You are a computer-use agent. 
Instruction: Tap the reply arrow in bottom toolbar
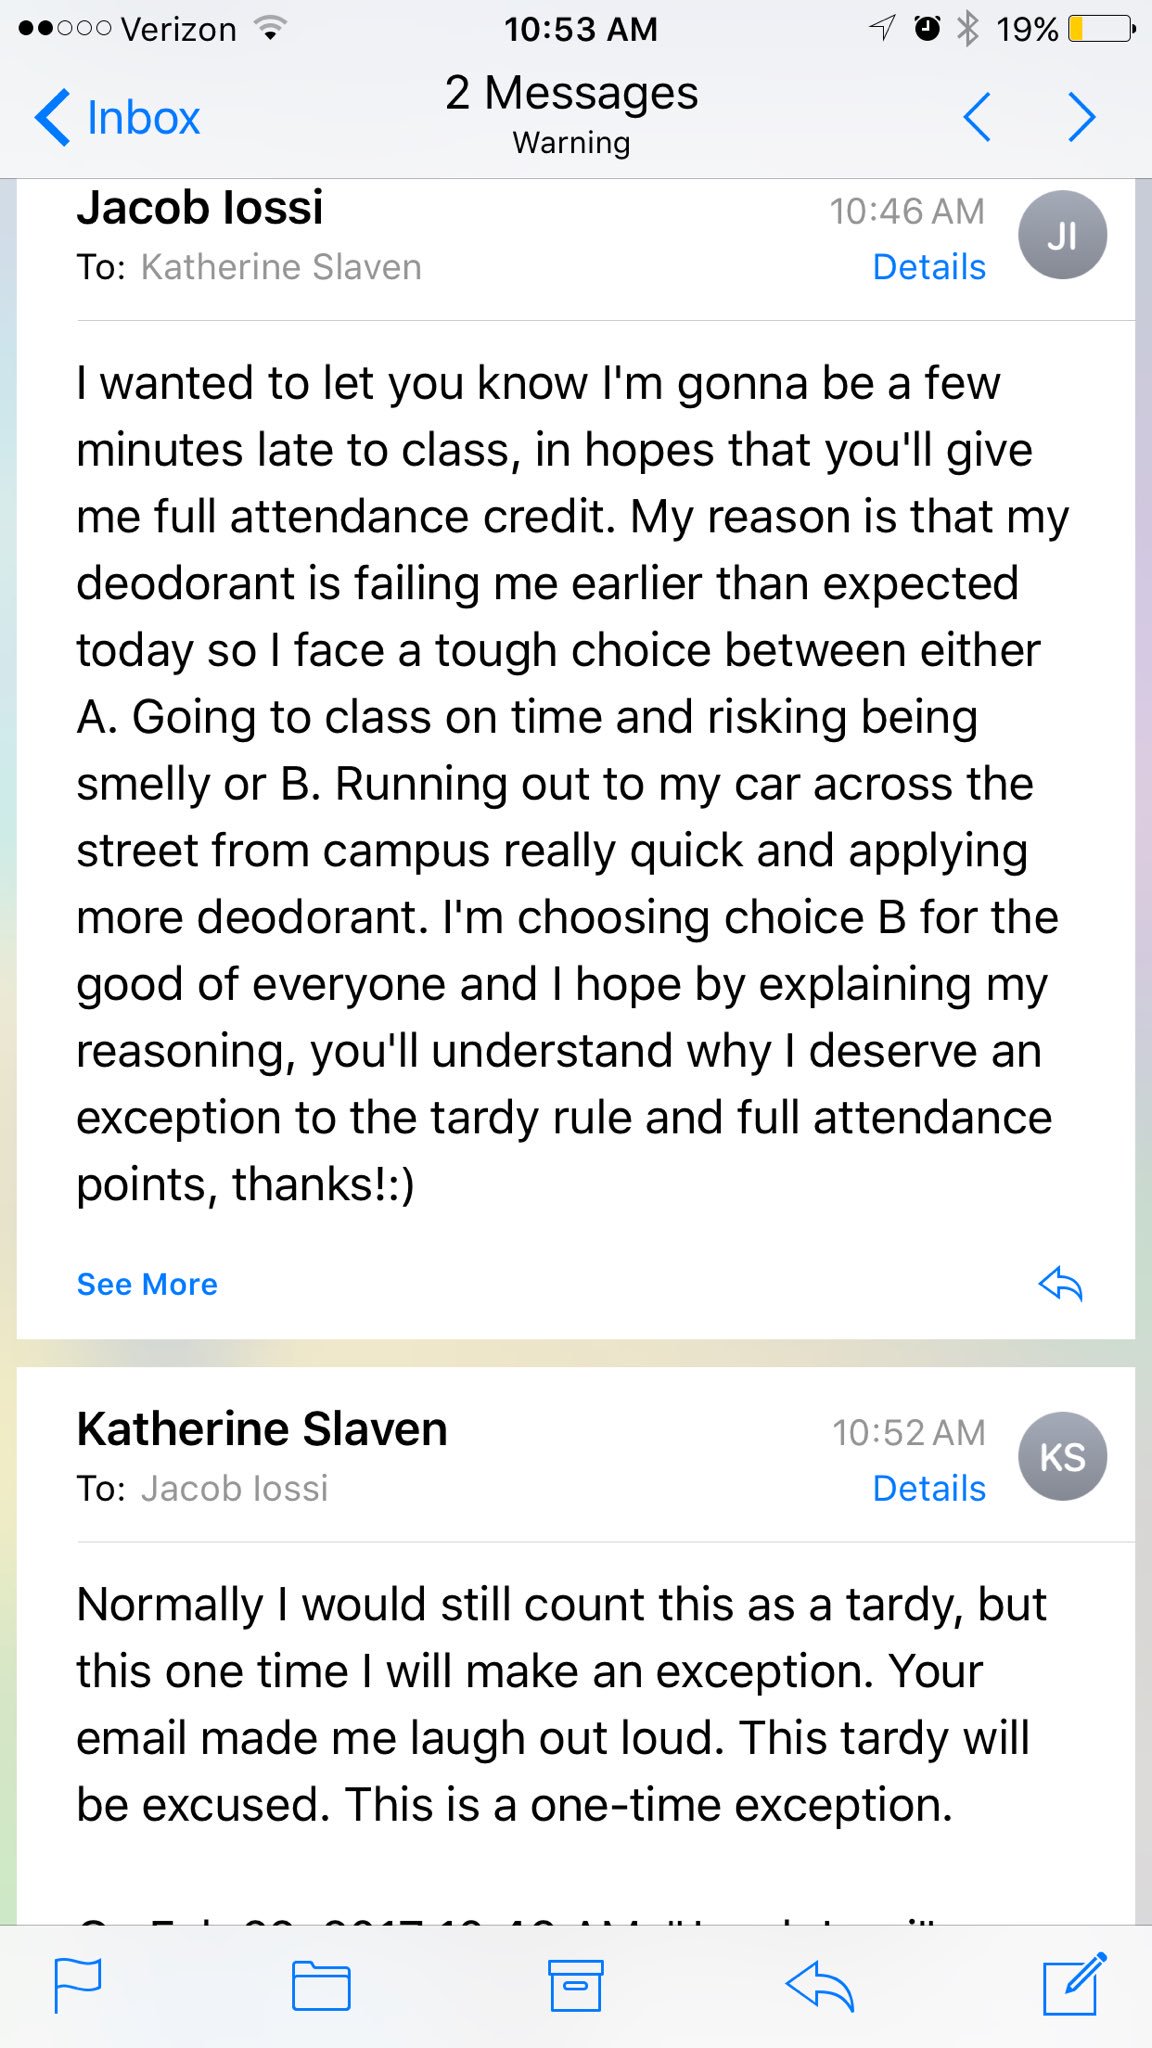(x=819, y=1985)
